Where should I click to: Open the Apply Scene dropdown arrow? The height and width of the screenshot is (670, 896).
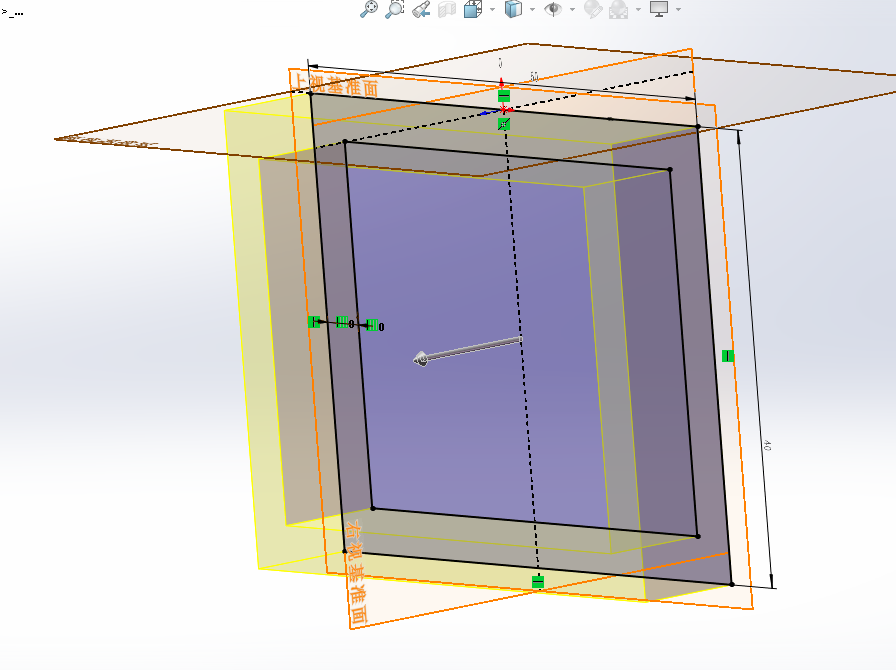coord(638,9)
